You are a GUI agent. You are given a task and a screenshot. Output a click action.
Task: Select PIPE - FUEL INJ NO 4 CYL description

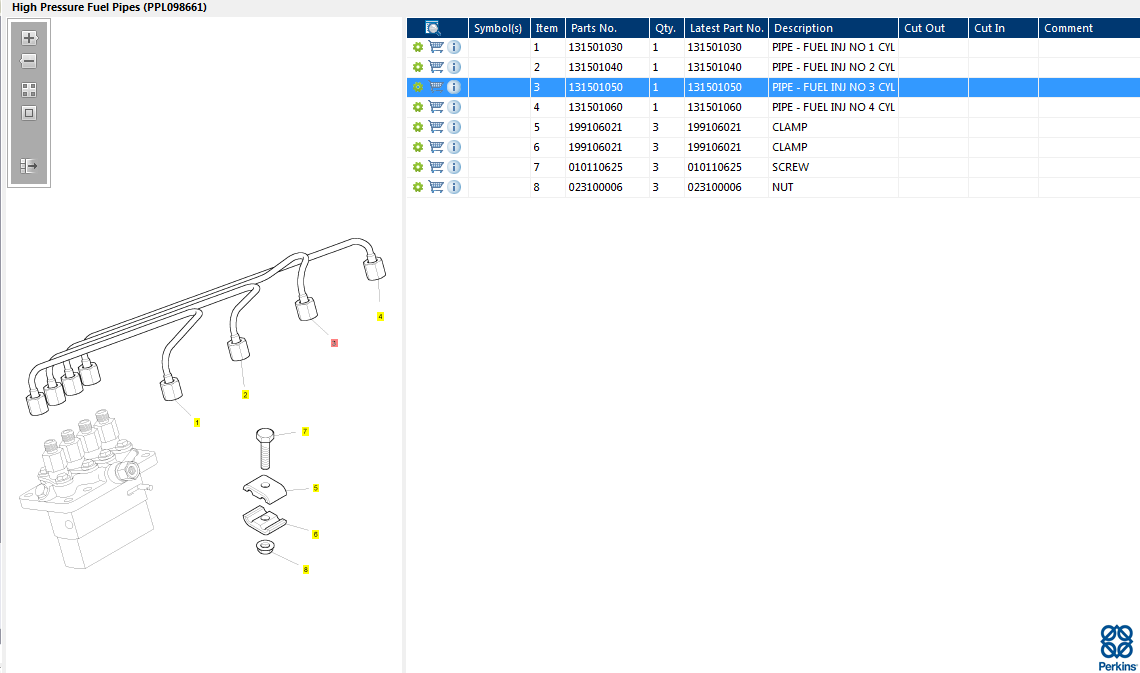click(x=833, y=107)
